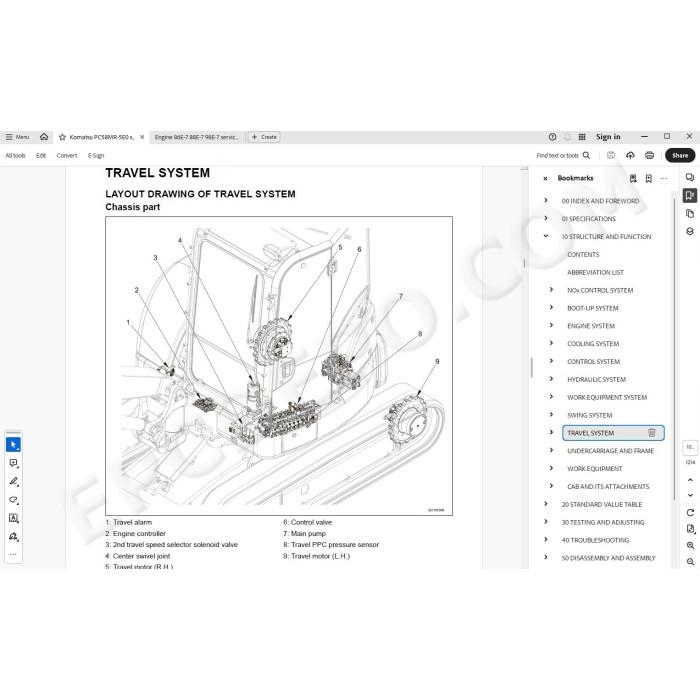Open CONTENTS bookmark

[x=583, y=254]
